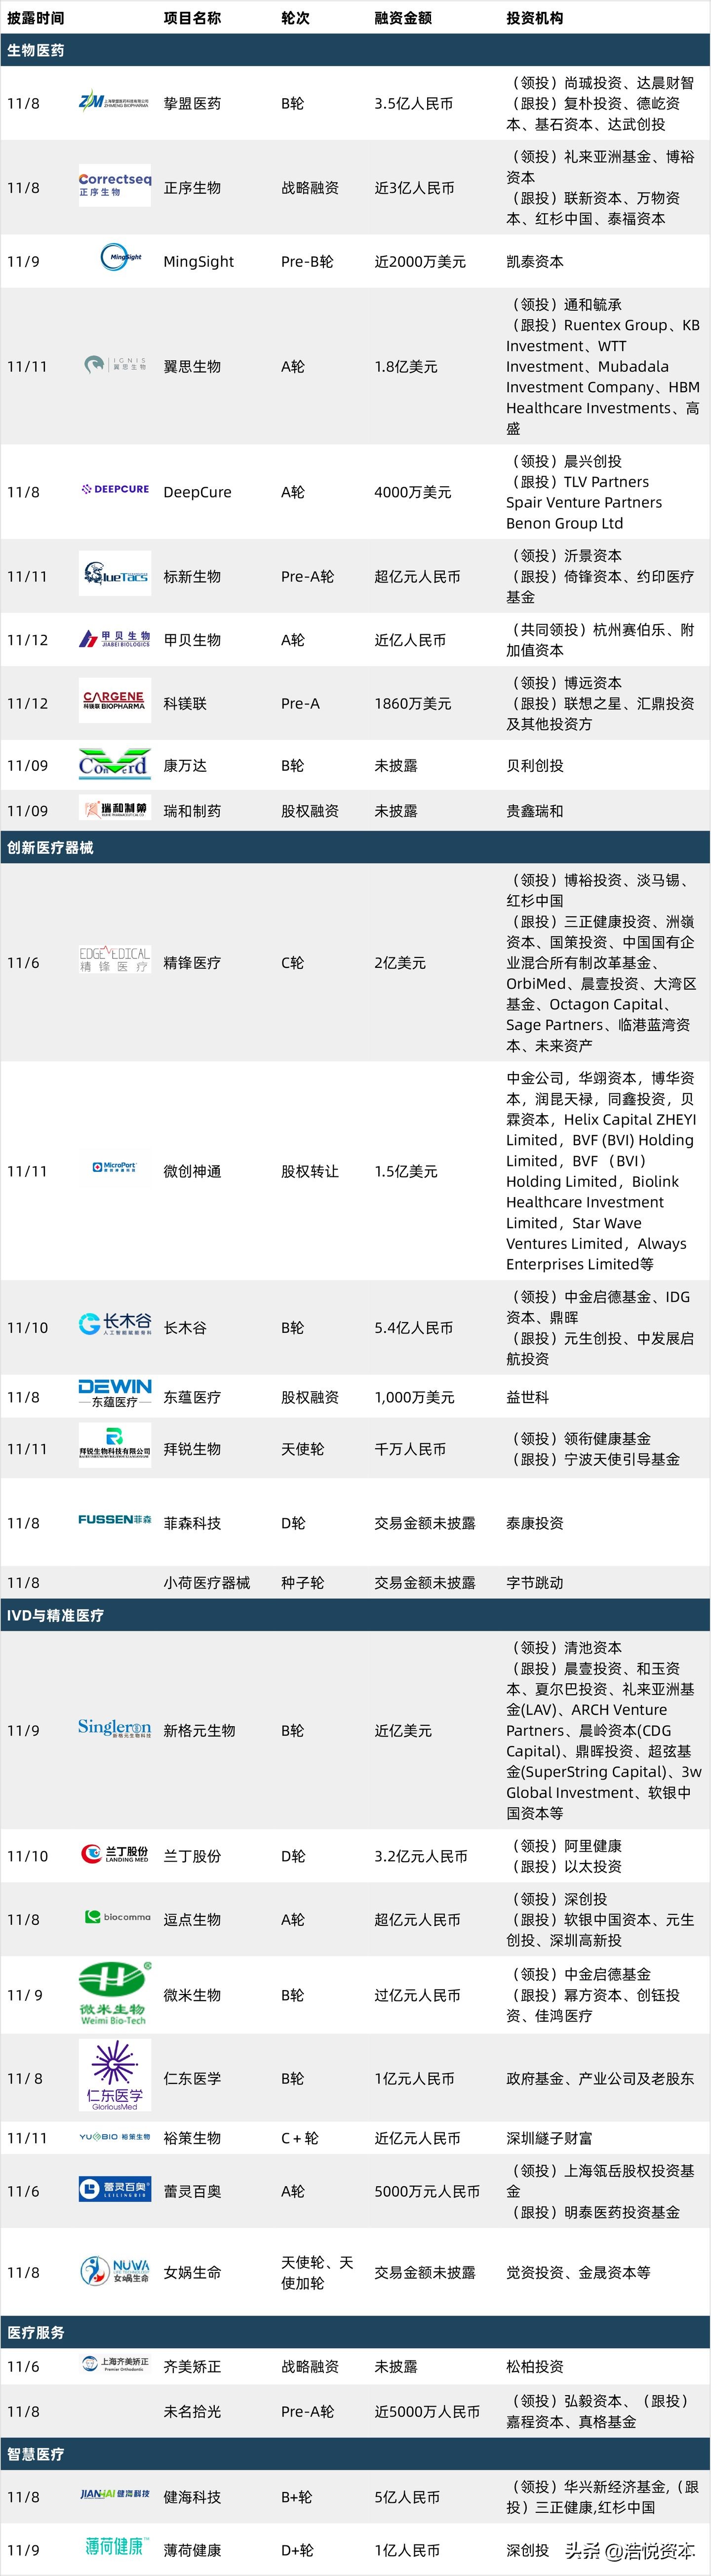Image resolution: width=711 pixels, height=2576 pixels.
Task: Click the 微创神通 project name
Action: click(192, 1171)
